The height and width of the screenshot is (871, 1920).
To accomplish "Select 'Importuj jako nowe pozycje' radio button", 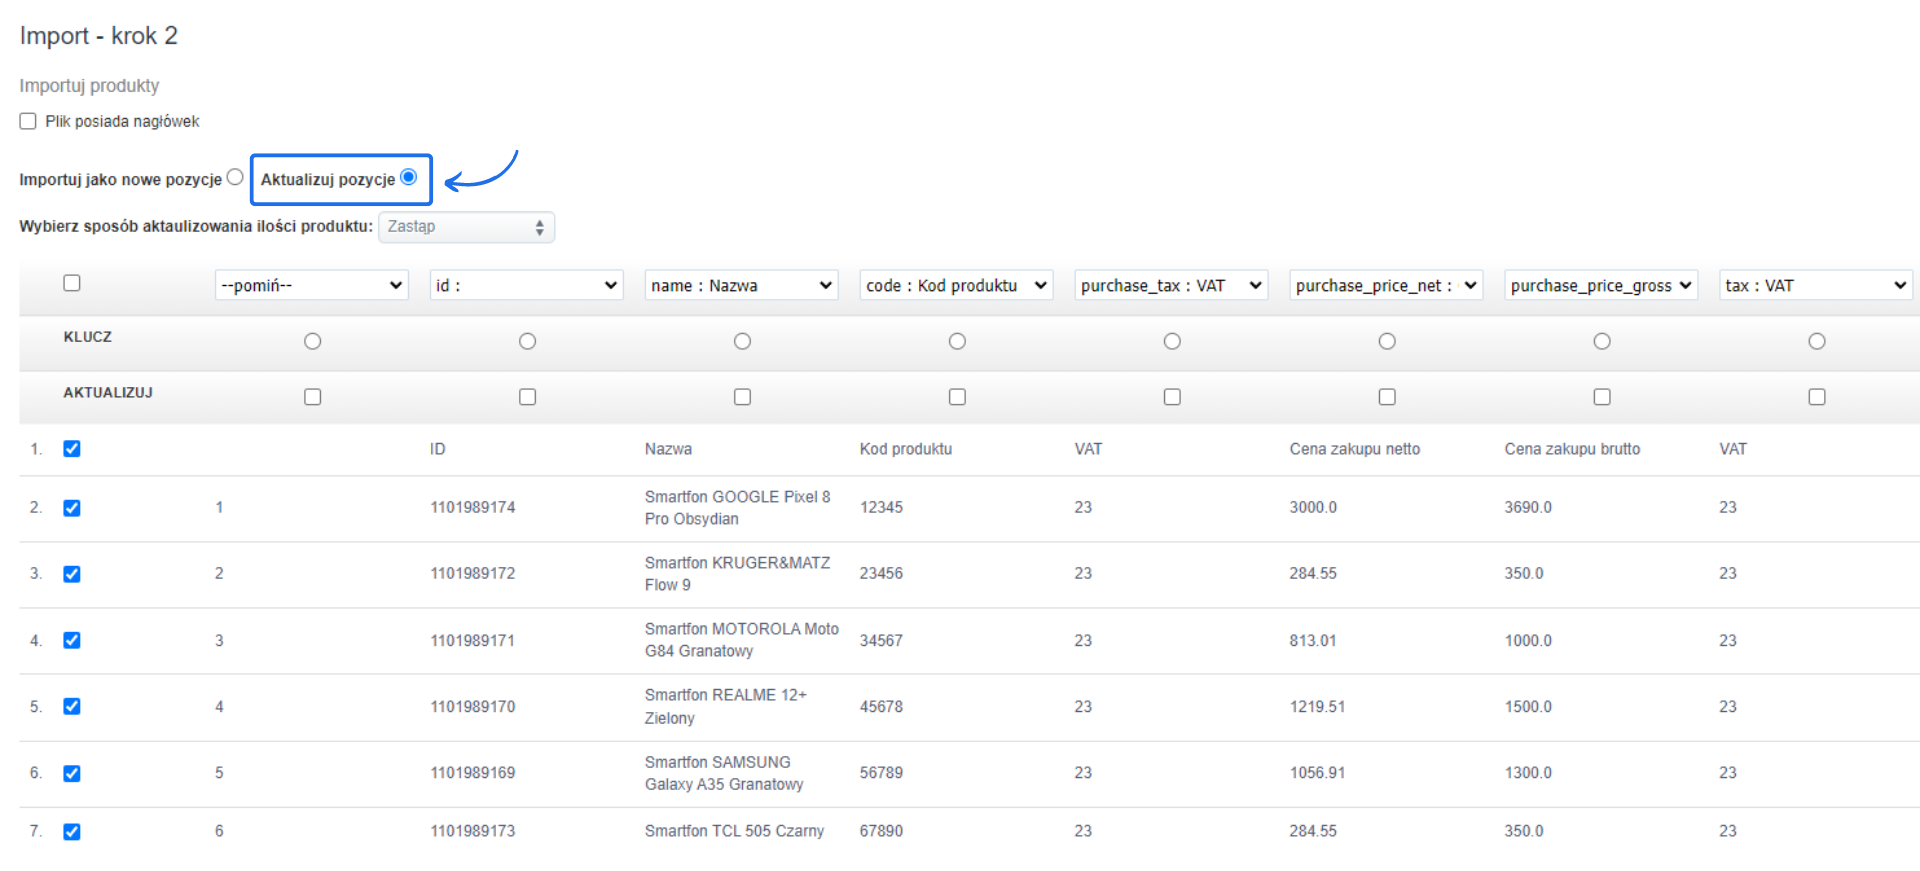I will coord(235,177).
